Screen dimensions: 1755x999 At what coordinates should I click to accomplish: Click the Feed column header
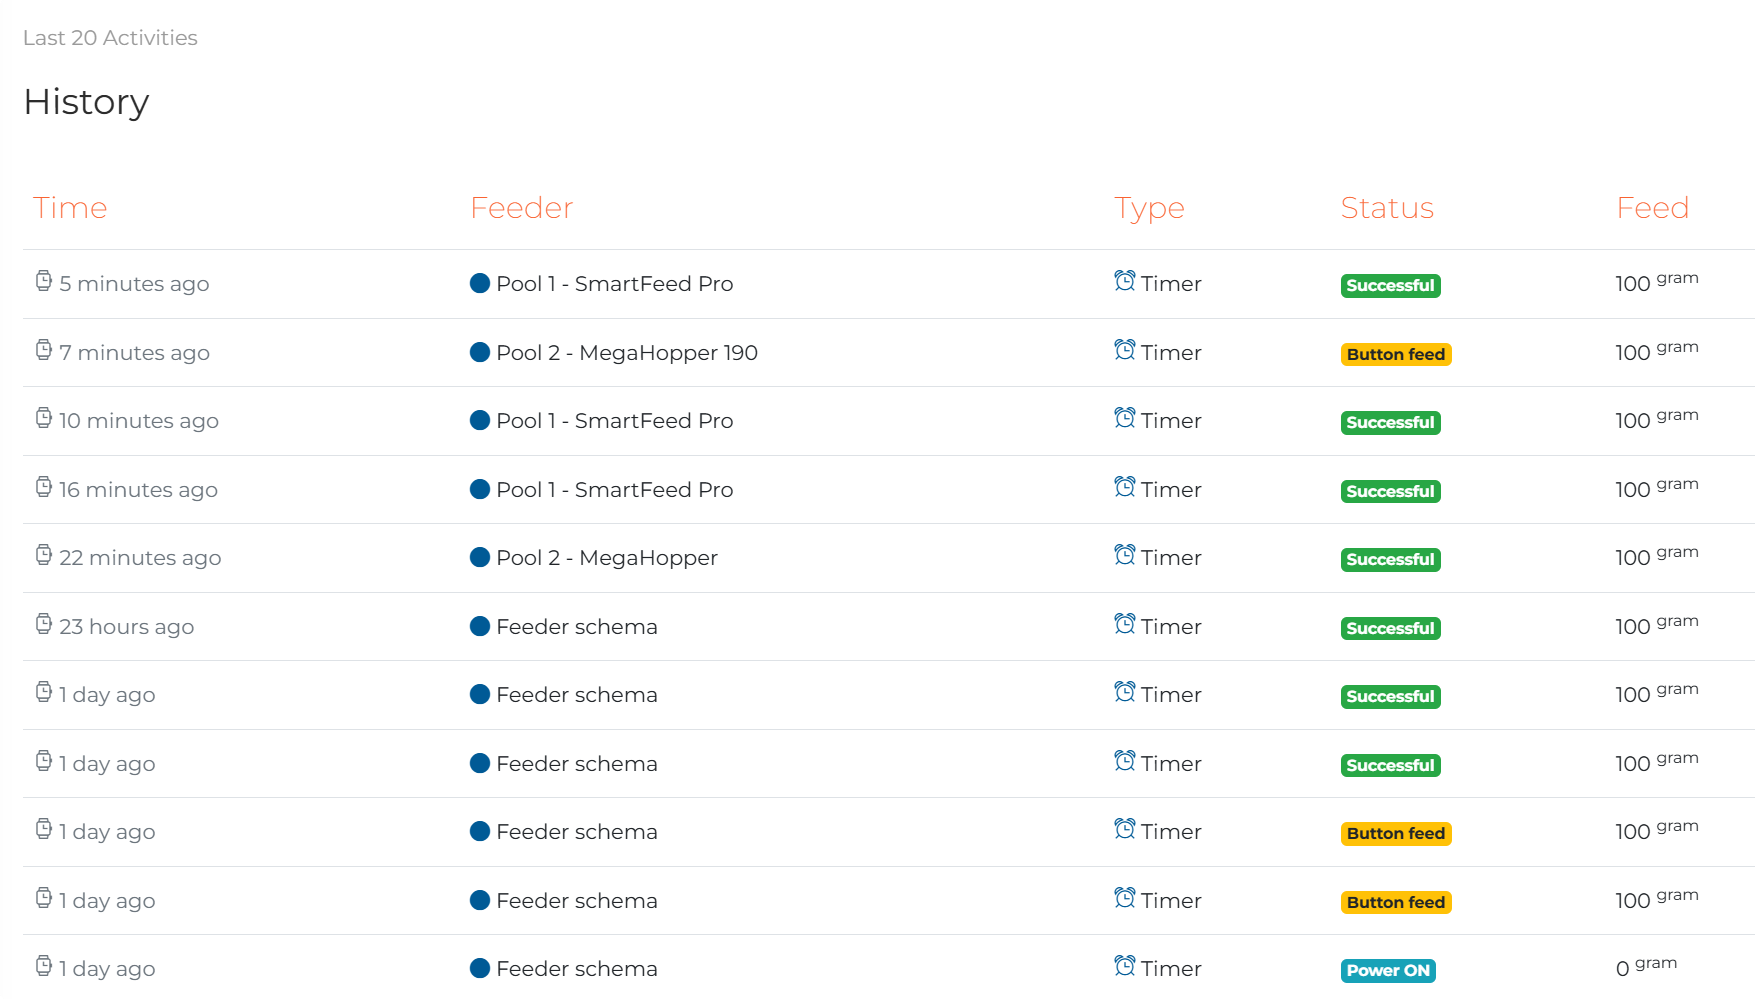1652,208
